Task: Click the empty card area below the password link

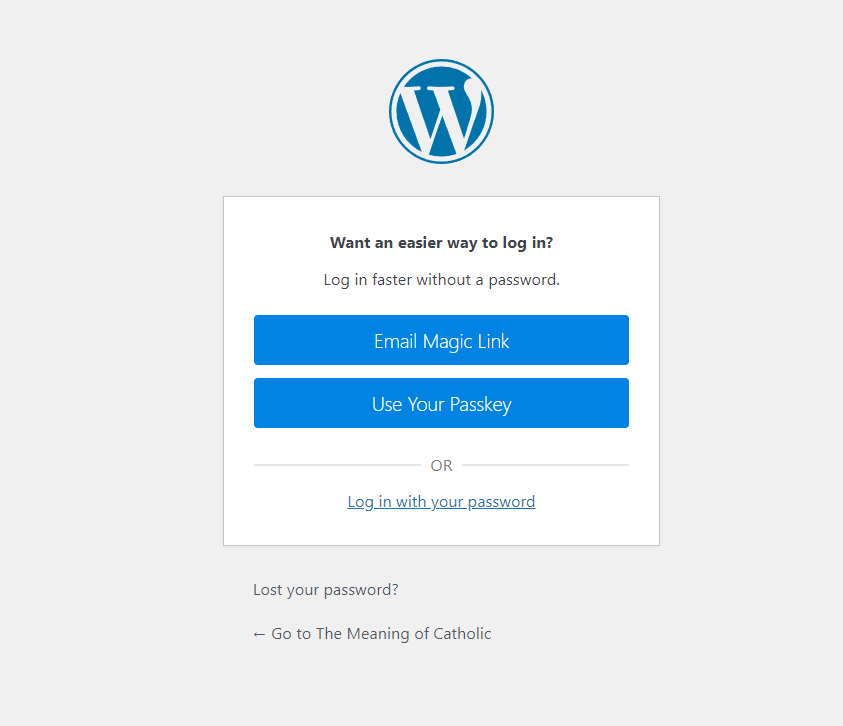Action: (x=441, y=529)
